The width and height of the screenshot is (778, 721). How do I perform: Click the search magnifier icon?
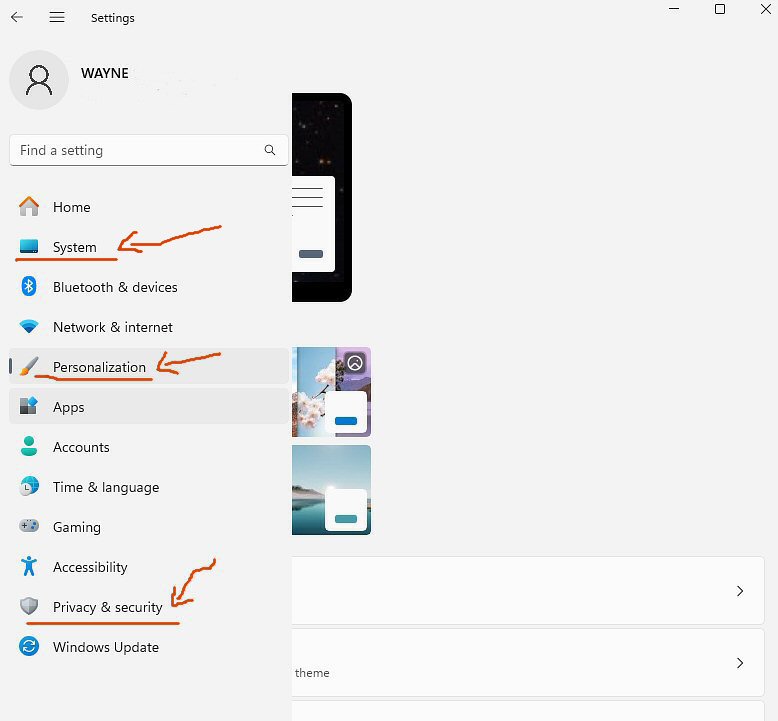point(270,150)
